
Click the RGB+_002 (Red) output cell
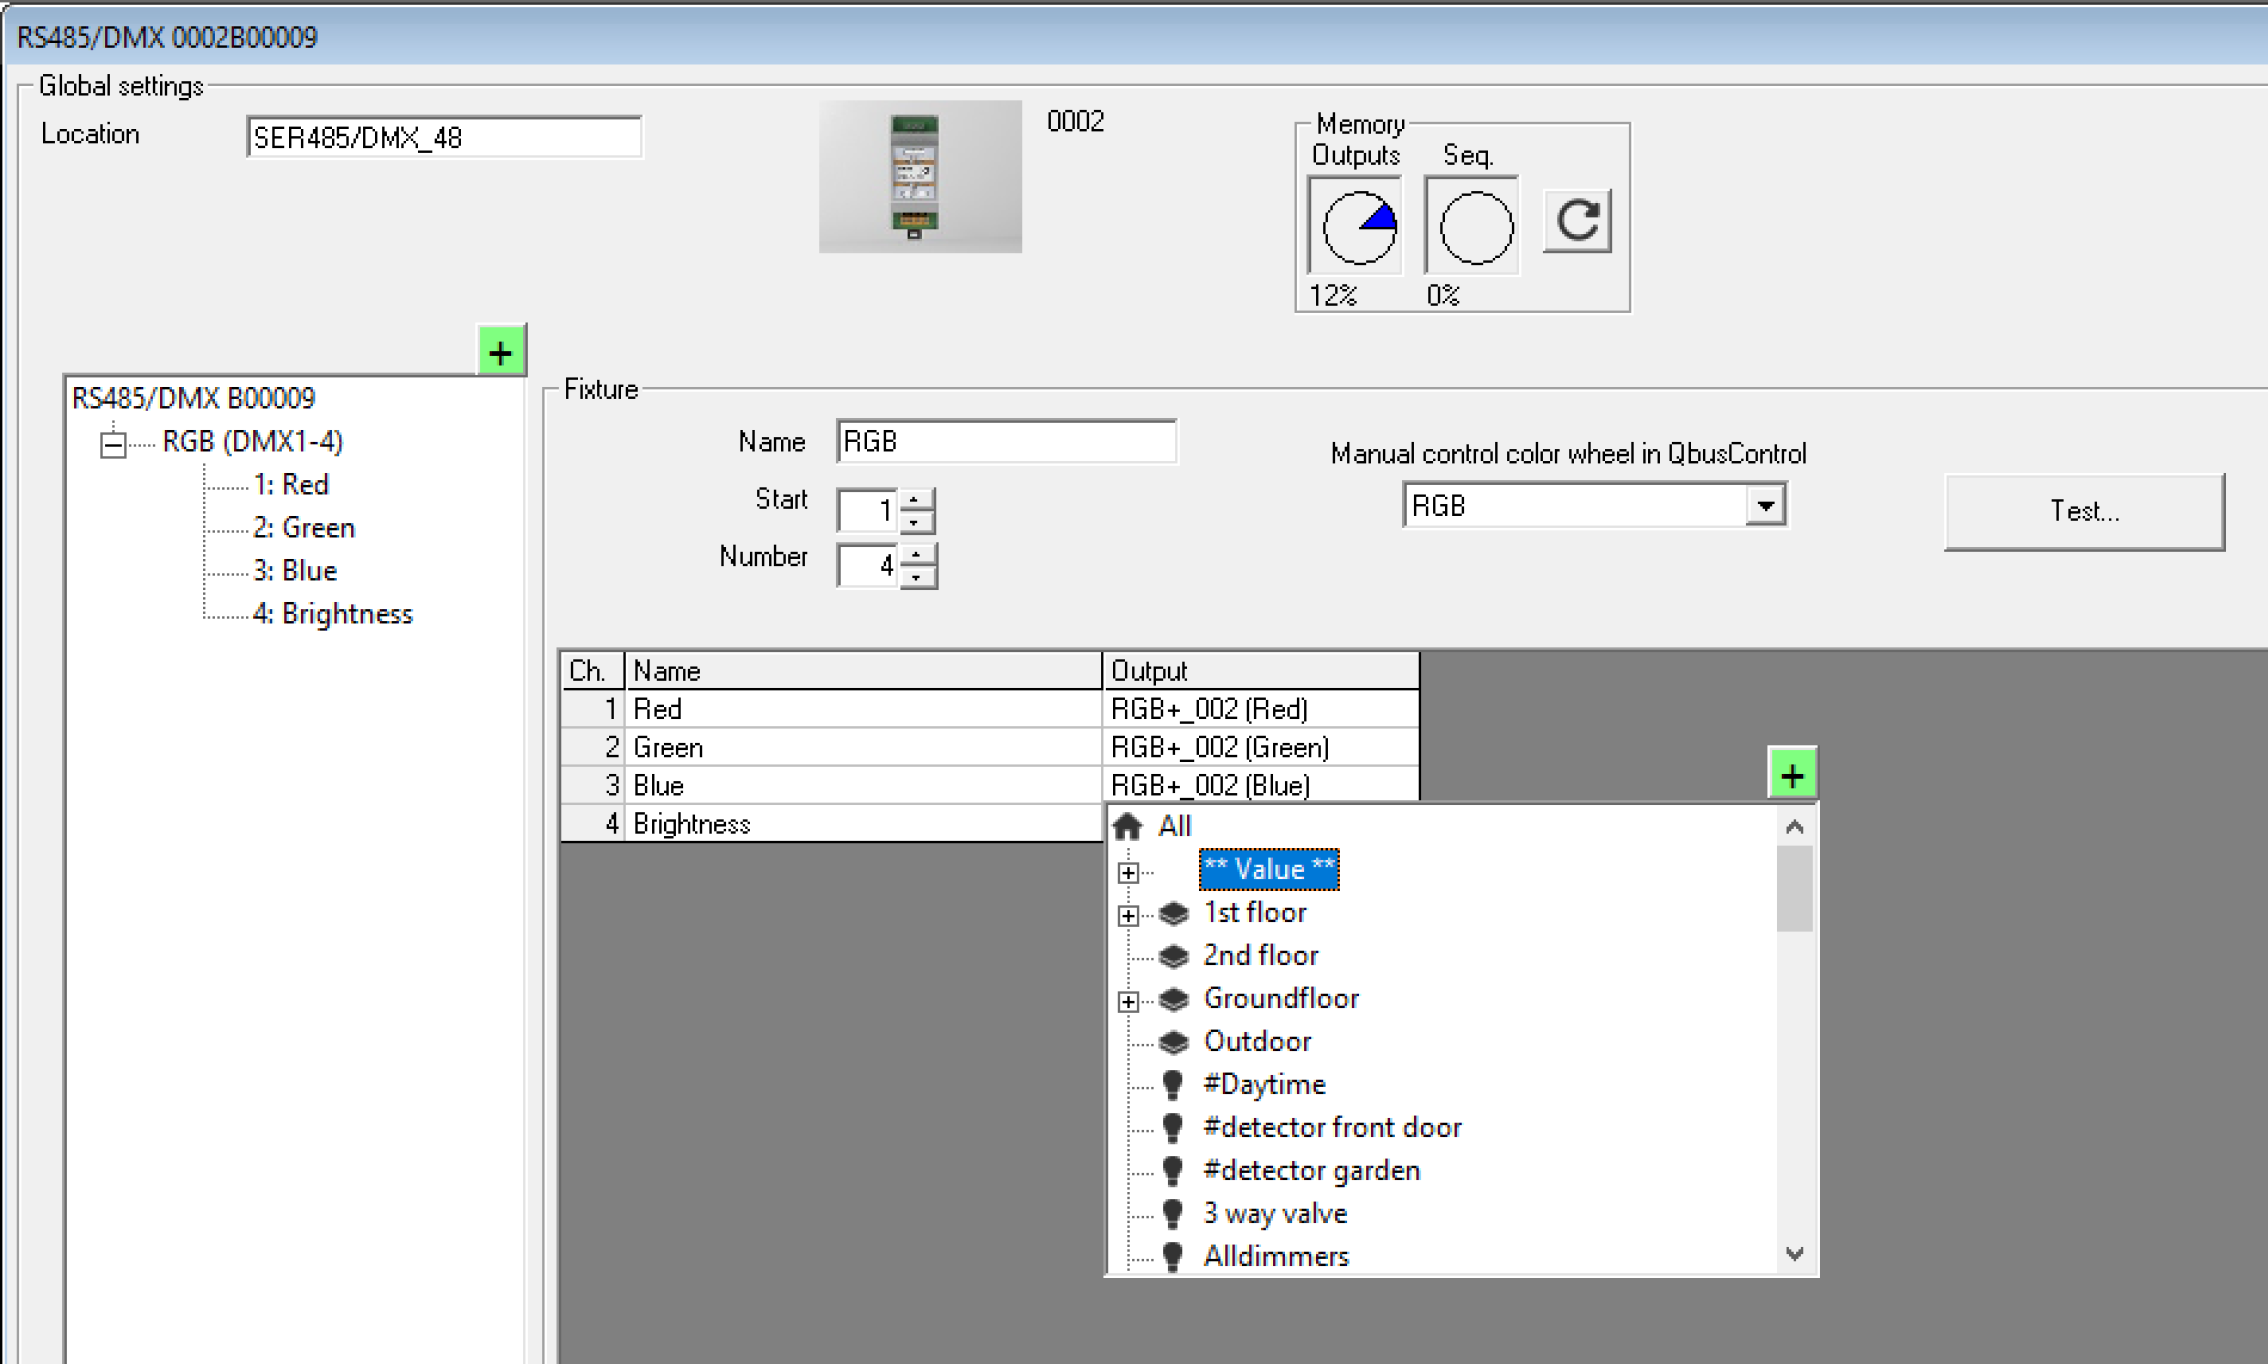pos(1261,708)
